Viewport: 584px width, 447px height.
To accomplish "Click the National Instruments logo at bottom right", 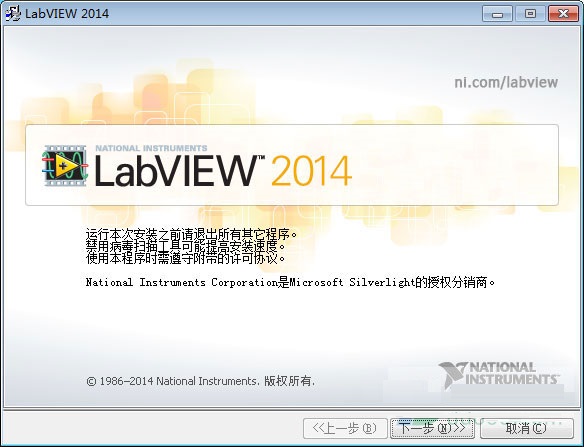I will 499,374.
